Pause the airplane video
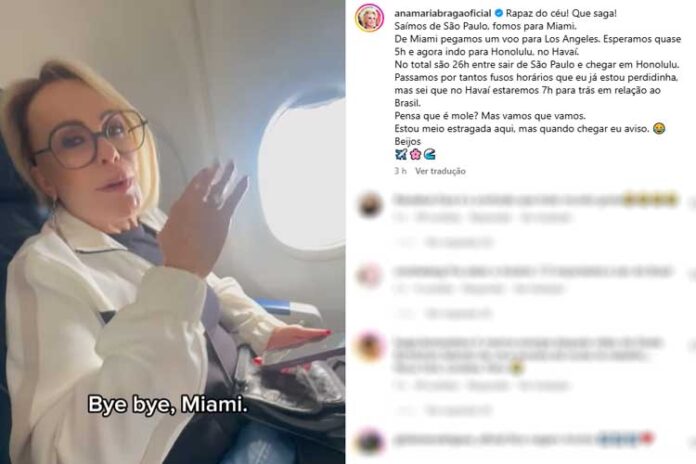 172,232
